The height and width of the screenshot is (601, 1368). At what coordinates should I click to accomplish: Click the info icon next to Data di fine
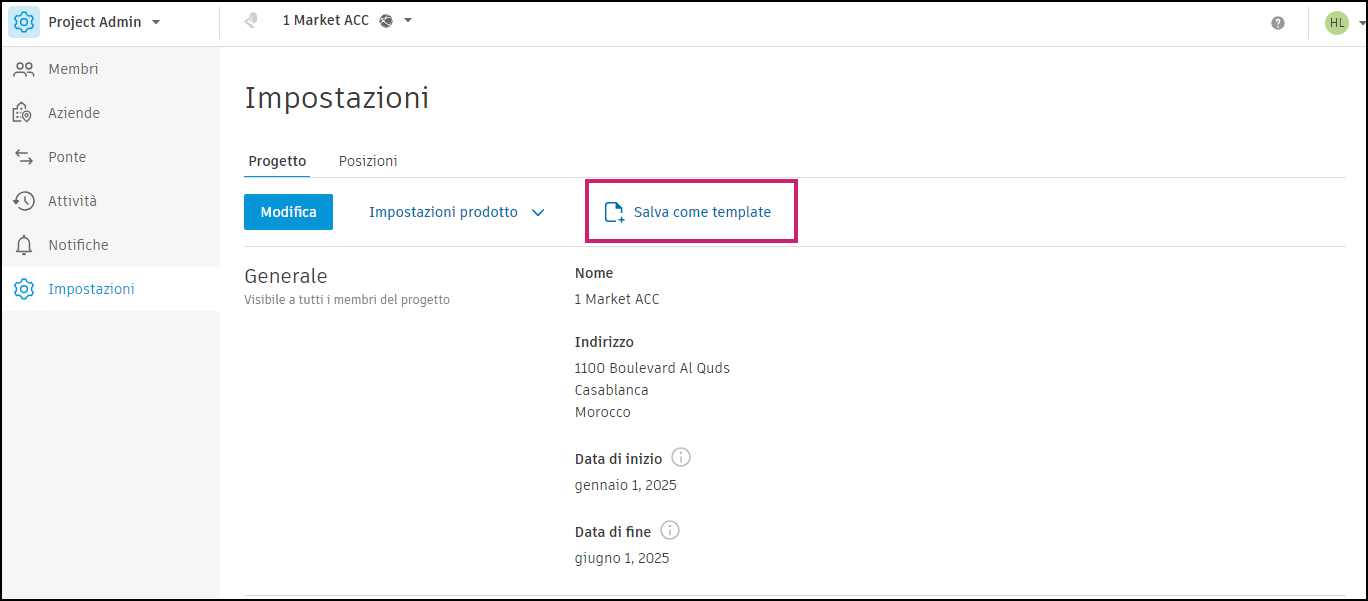670,530
